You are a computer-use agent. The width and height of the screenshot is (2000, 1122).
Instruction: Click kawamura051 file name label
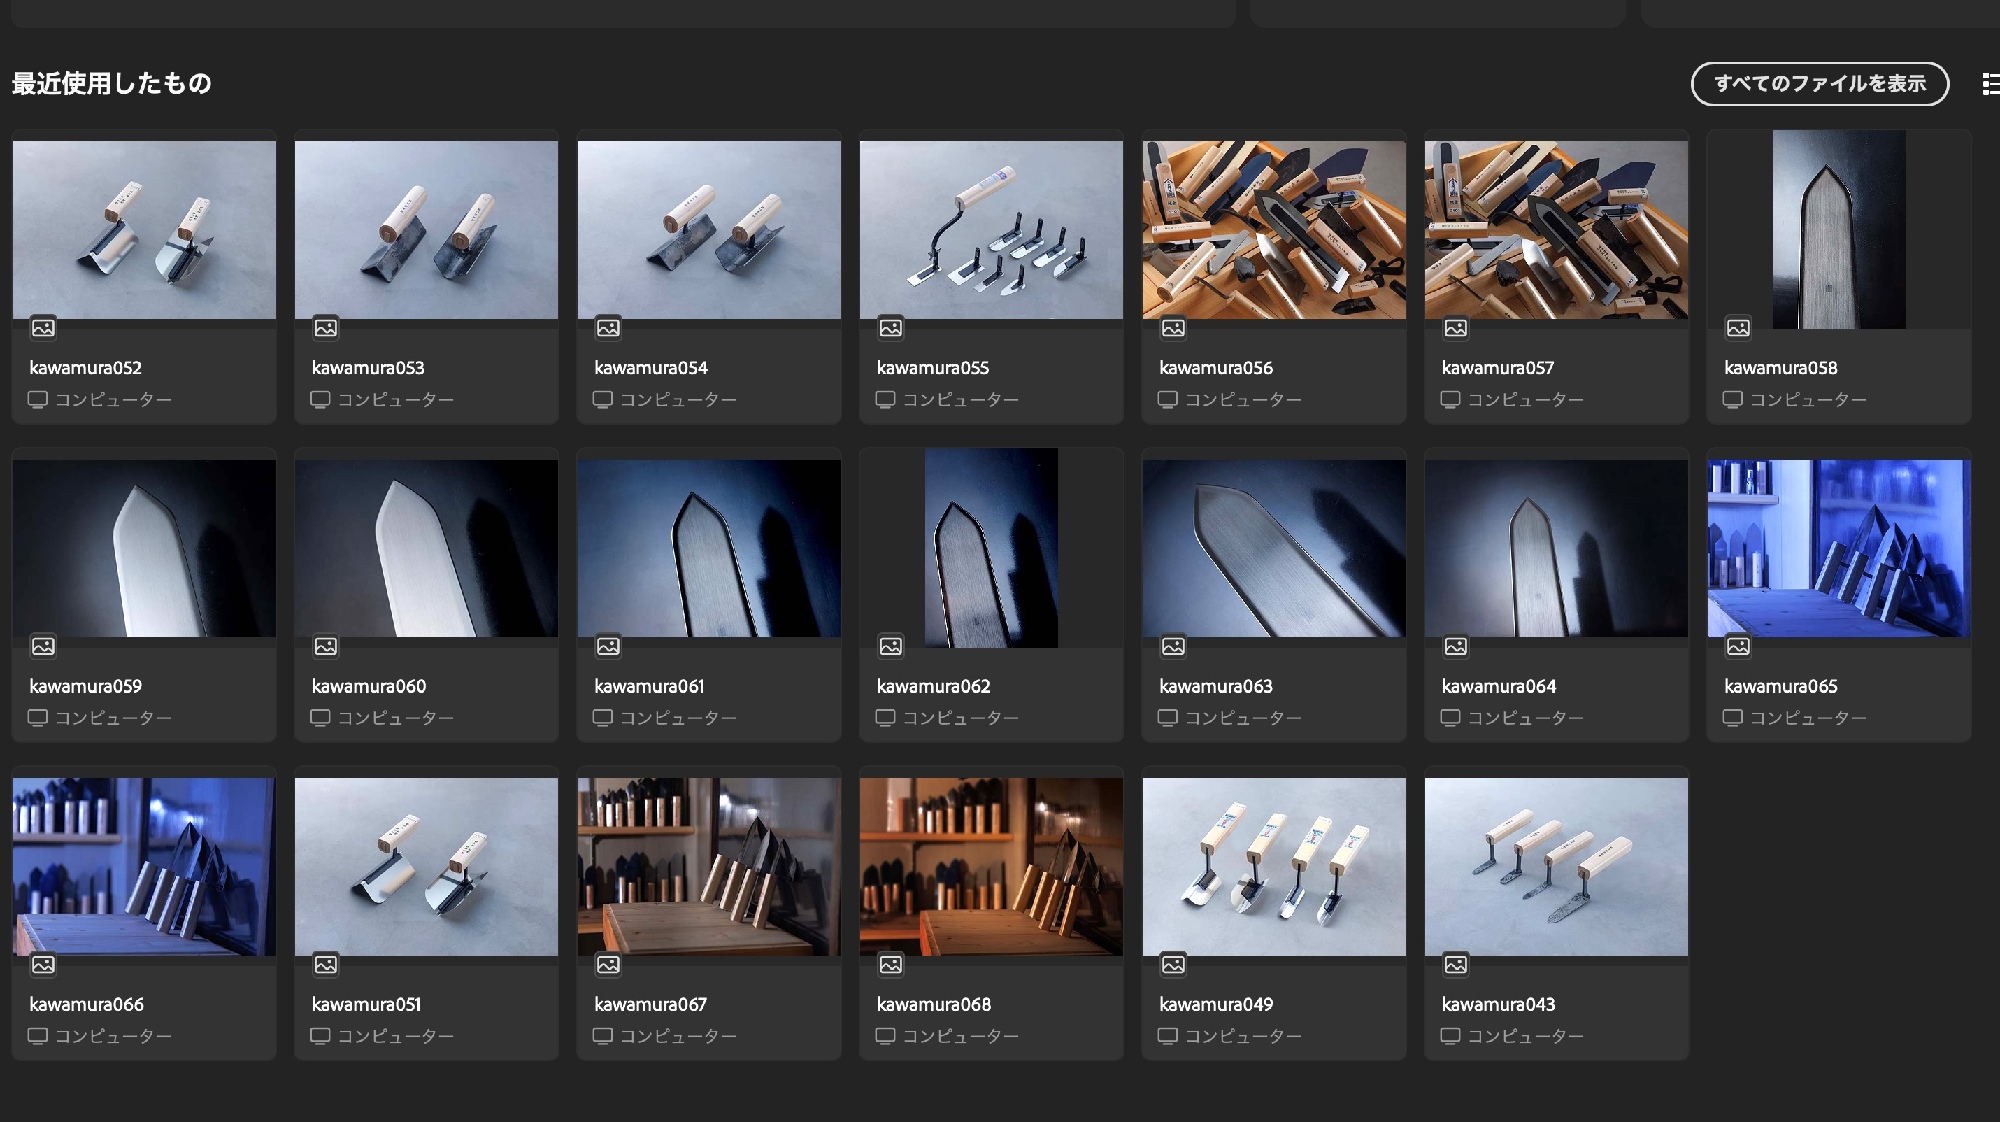366,1004
